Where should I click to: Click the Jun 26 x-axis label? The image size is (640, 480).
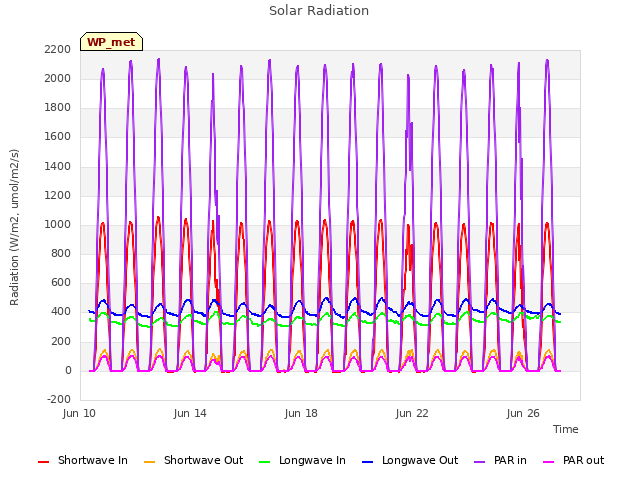tap(523, 413)
